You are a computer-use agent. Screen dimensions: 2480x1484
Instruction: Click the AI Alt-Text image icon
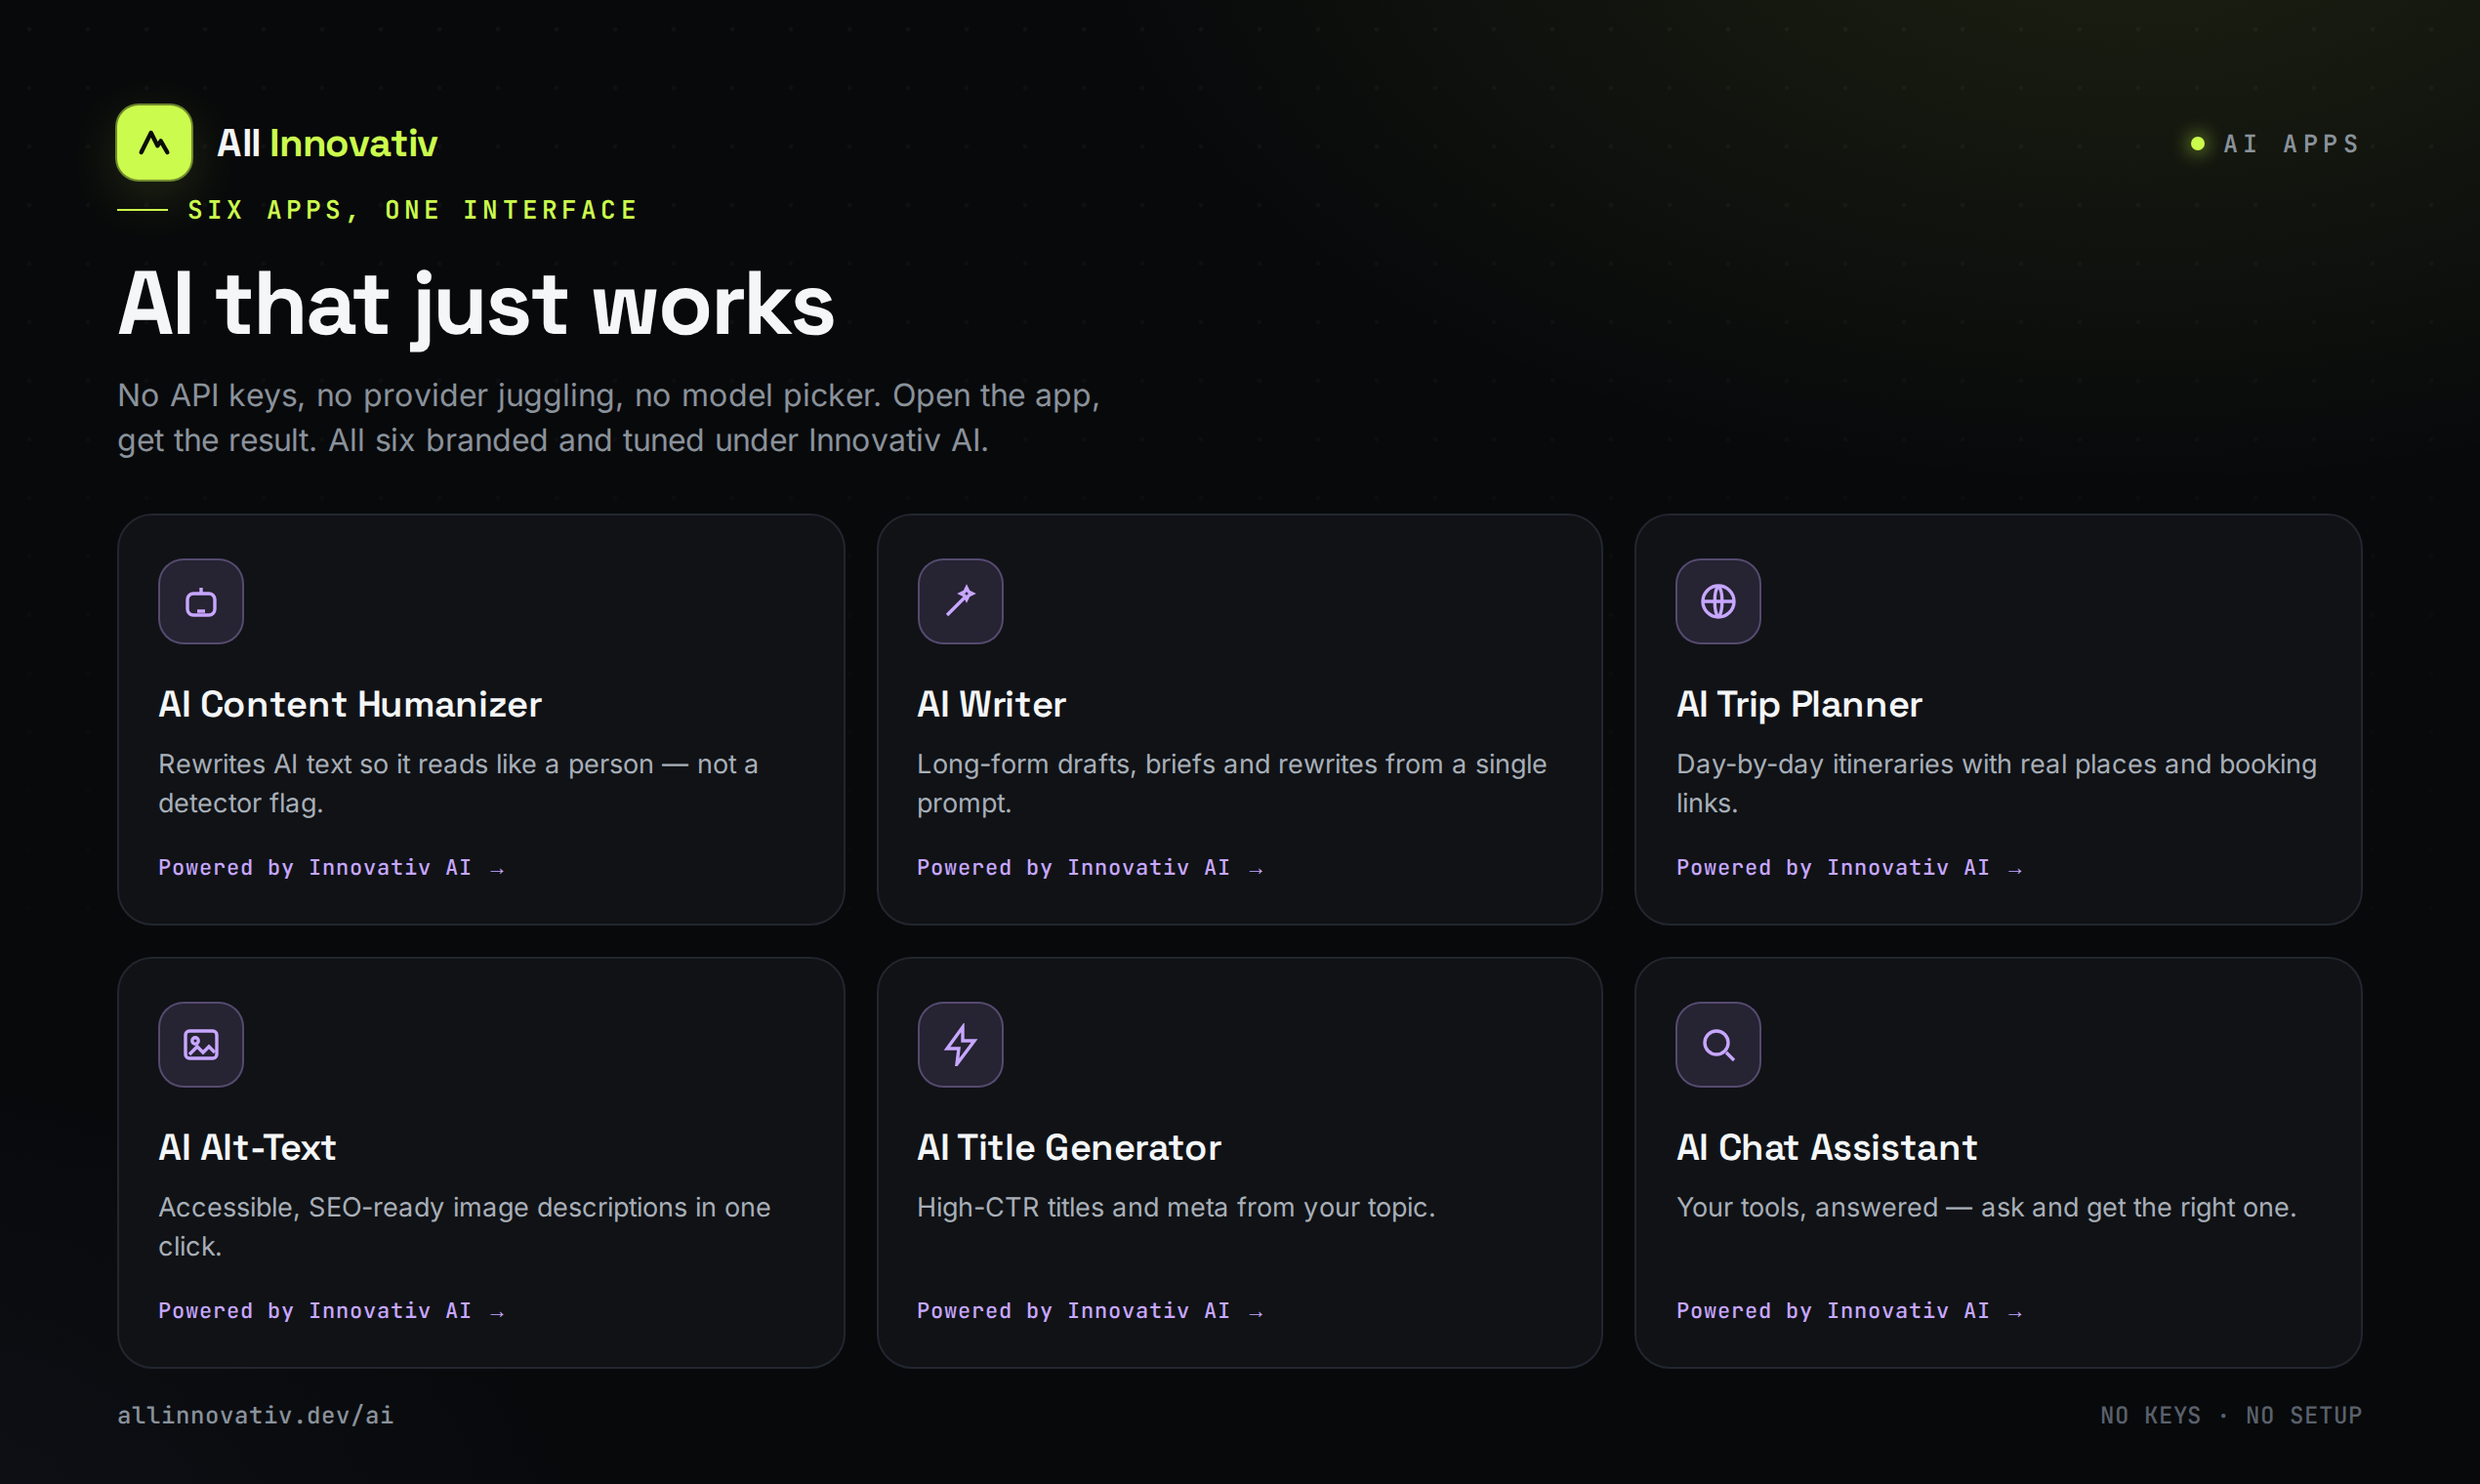coord(201,1044)
